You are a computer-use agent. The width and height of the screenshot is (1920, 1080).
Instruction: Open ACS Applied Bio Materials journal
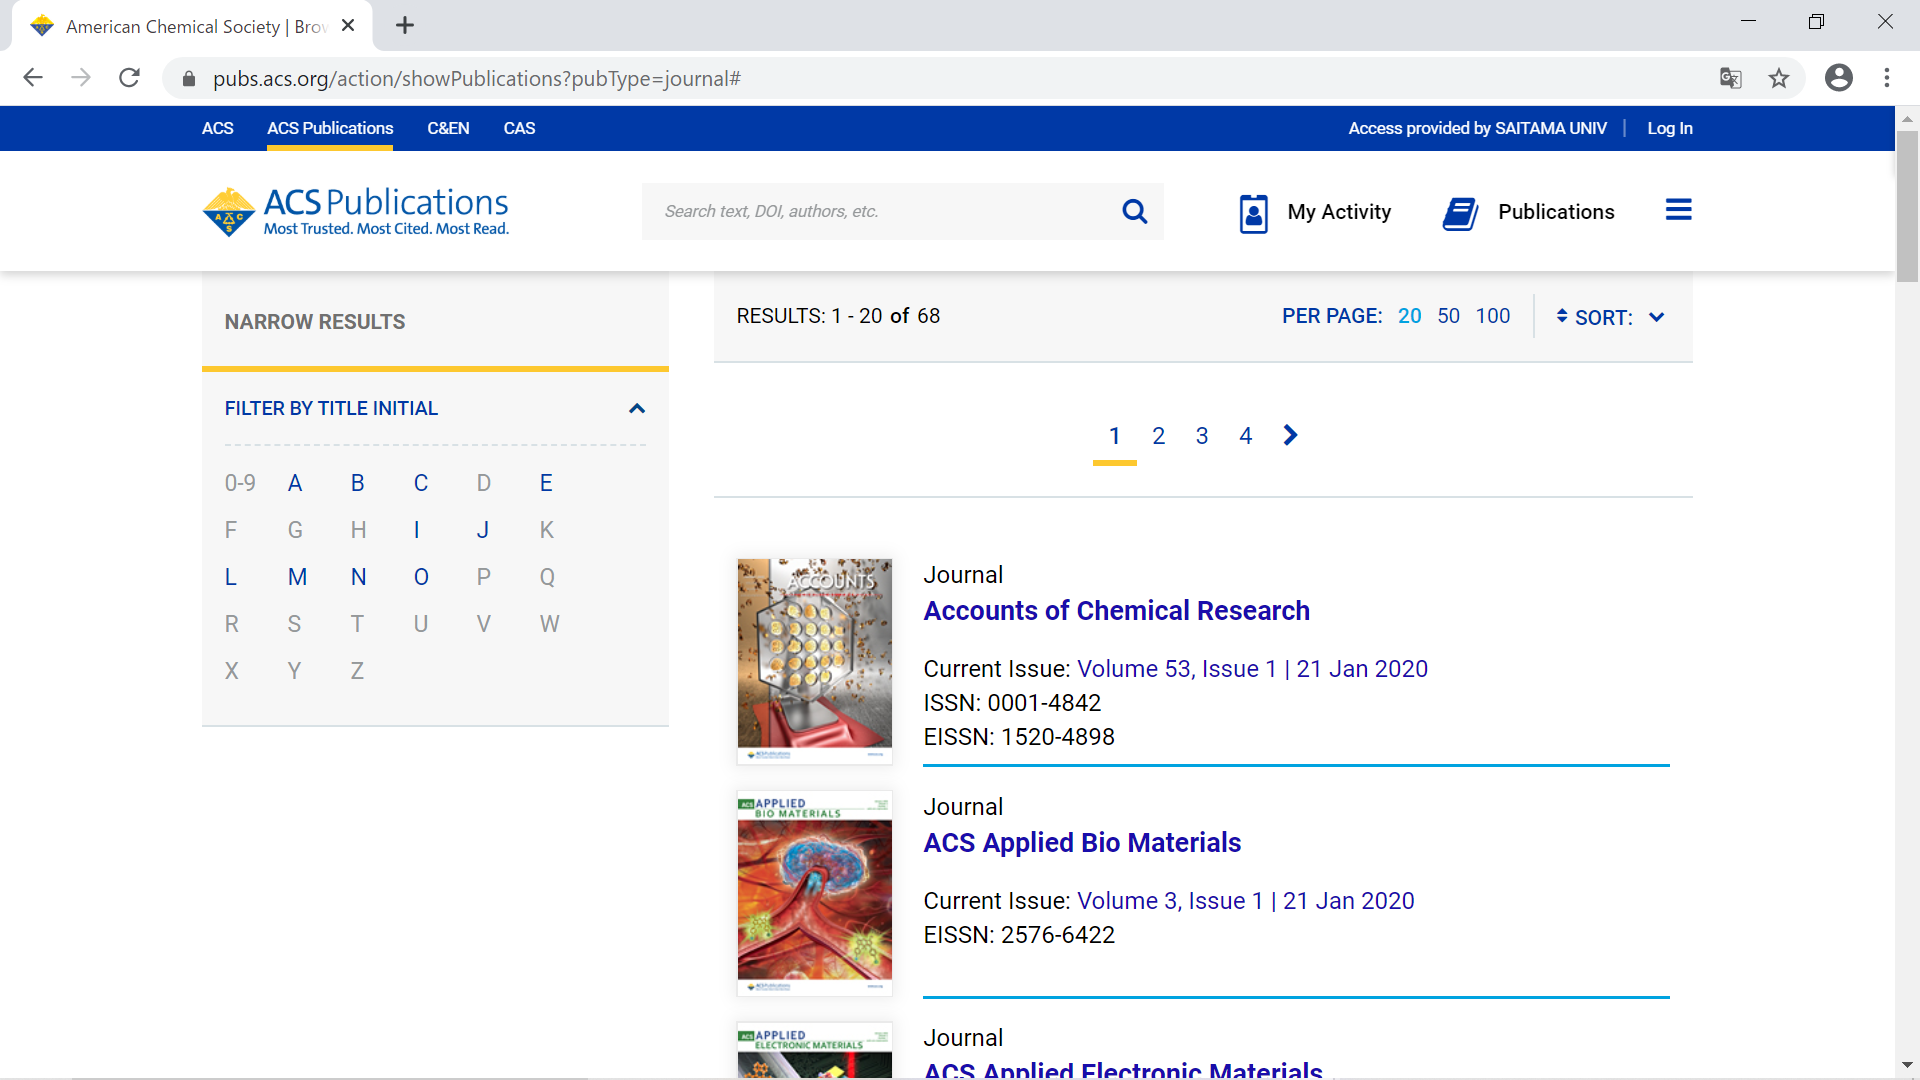point(1082,843)
